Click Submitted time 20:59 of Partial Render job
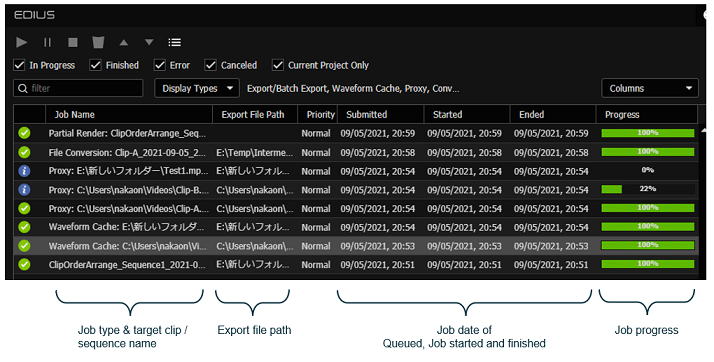714x362 pixels. 377,133
